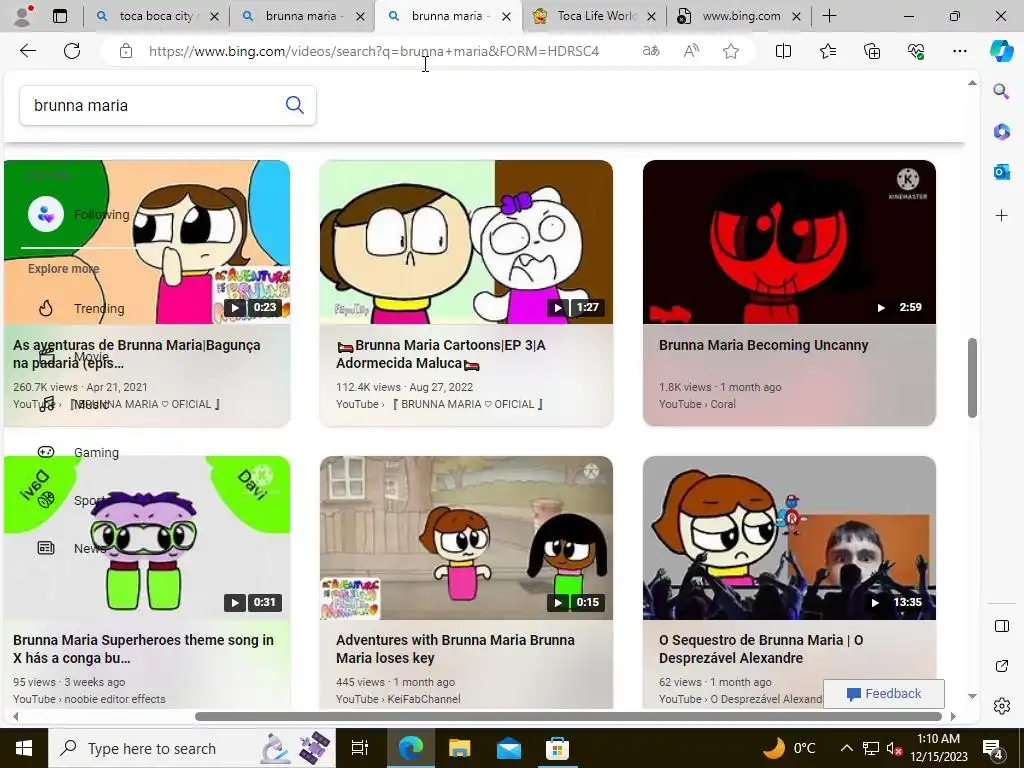Viewport: 1024px width, 768px height.
Task: Select Explore more label
Action: click(63, 268)
